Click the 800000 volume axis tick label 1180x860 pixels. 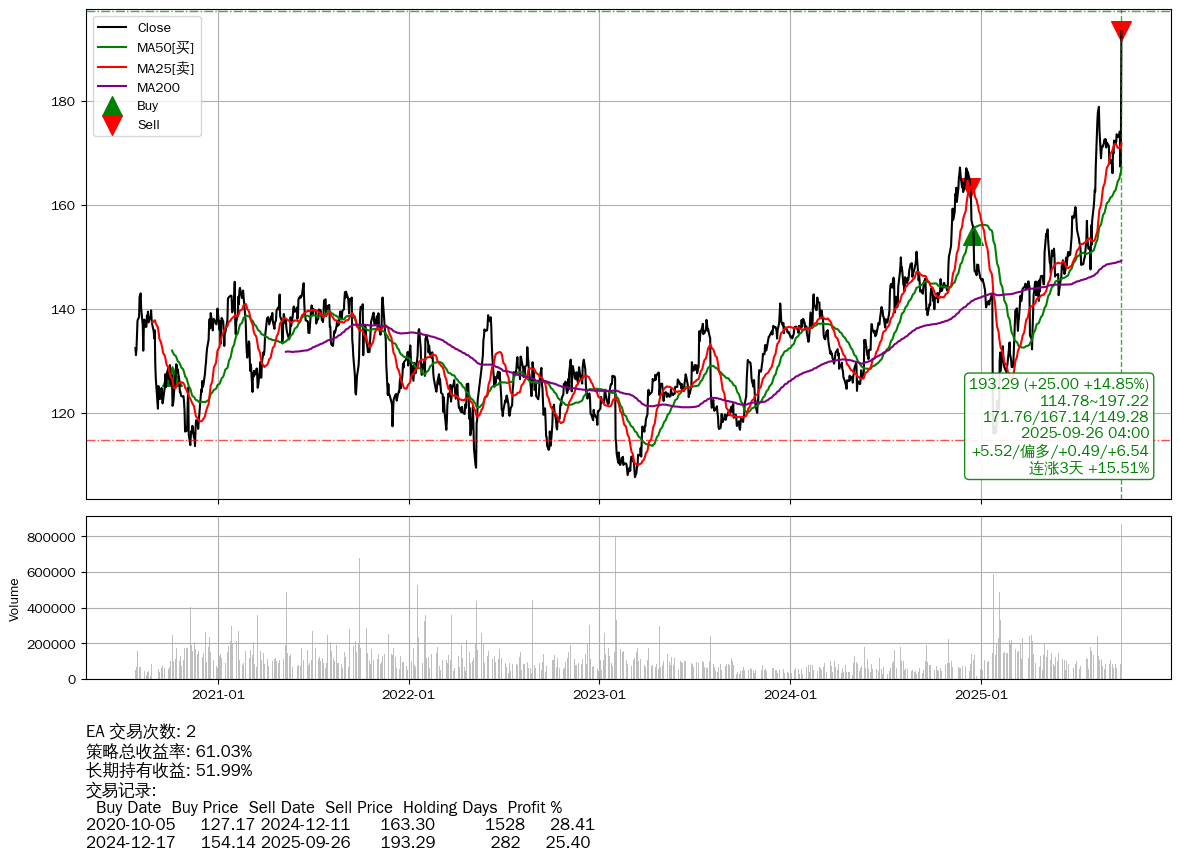point(51,537)
